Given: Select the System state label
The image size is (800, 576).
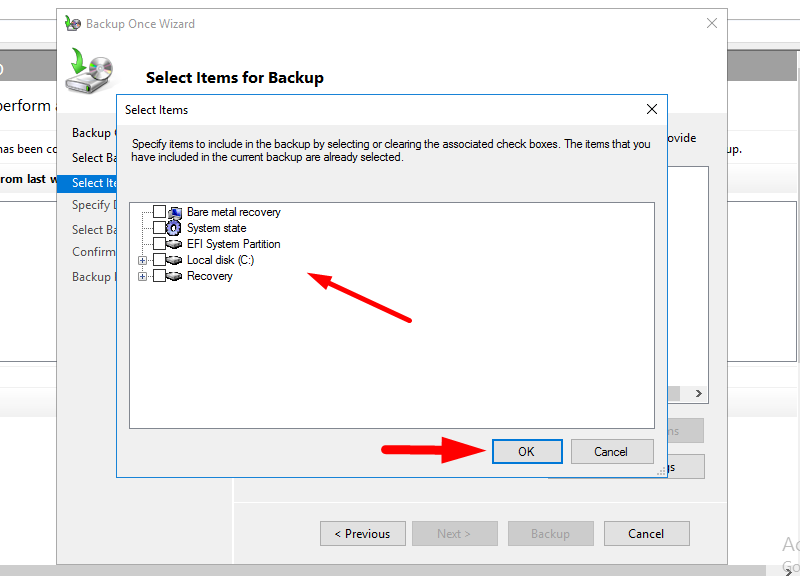Looking at the screenshot, I should tap(216, 228).
